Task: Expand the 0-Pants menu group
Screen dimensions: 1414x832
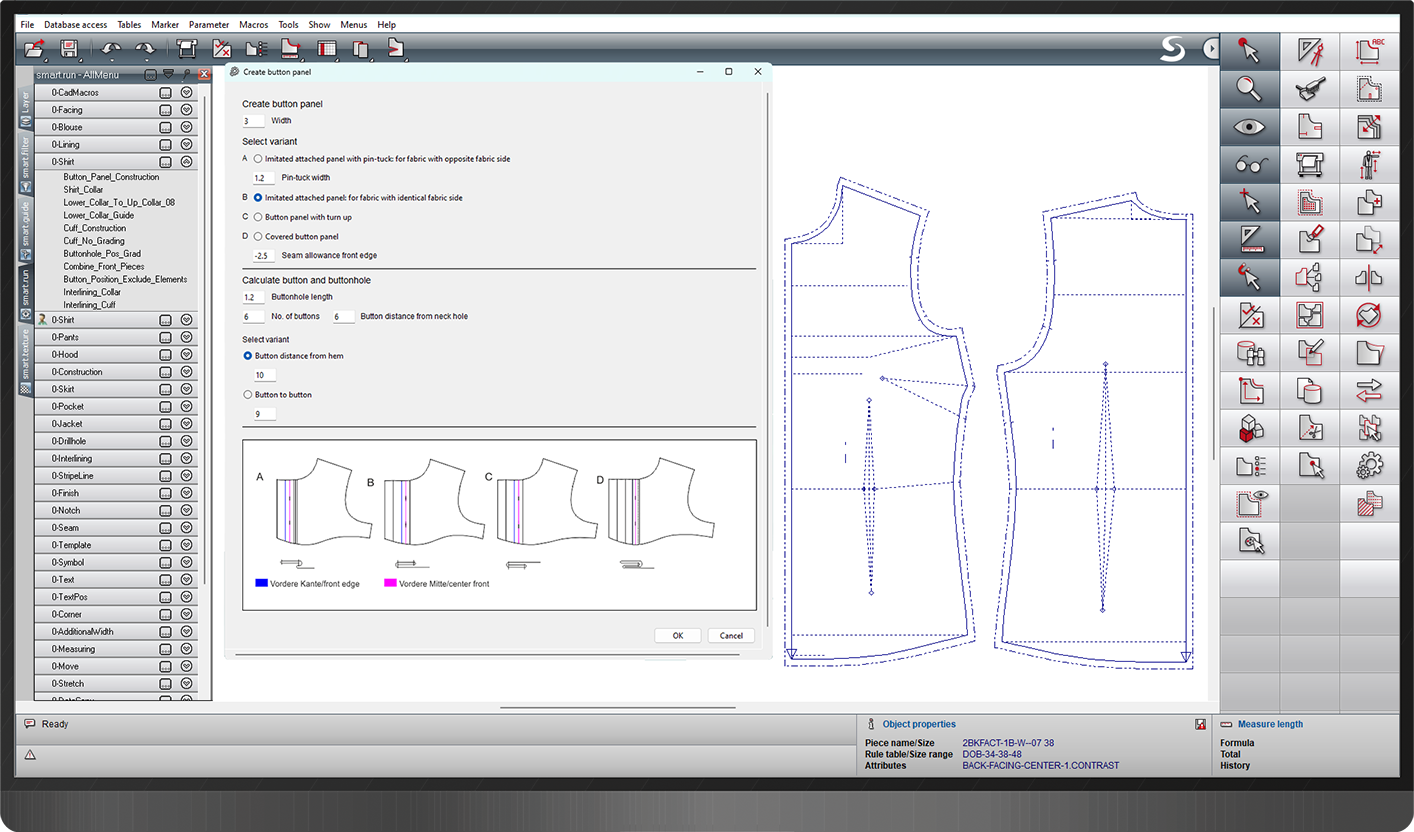Action: pos(186,337)
